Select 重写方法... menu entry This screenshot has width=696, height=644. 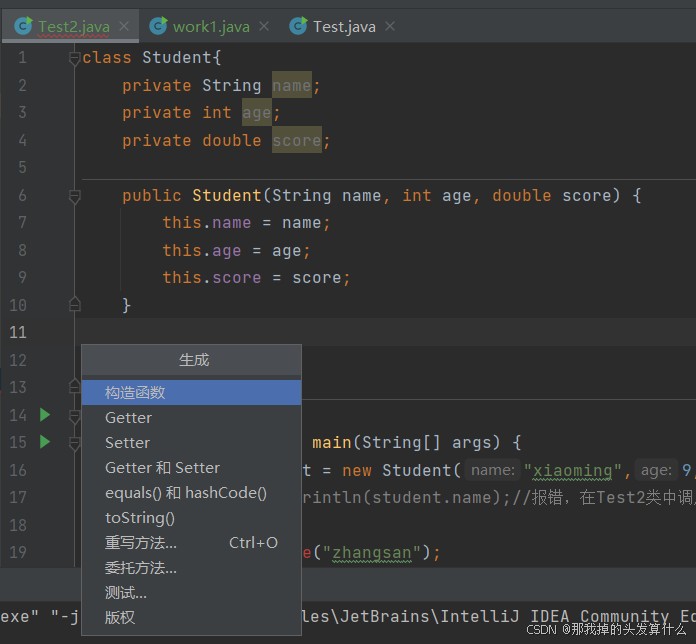pyautogui.click(x=191, y=543)
